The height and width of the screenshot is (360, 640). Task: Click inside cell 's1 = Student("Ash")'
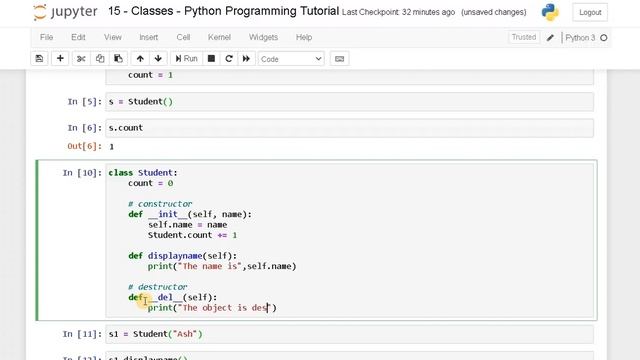349,334
